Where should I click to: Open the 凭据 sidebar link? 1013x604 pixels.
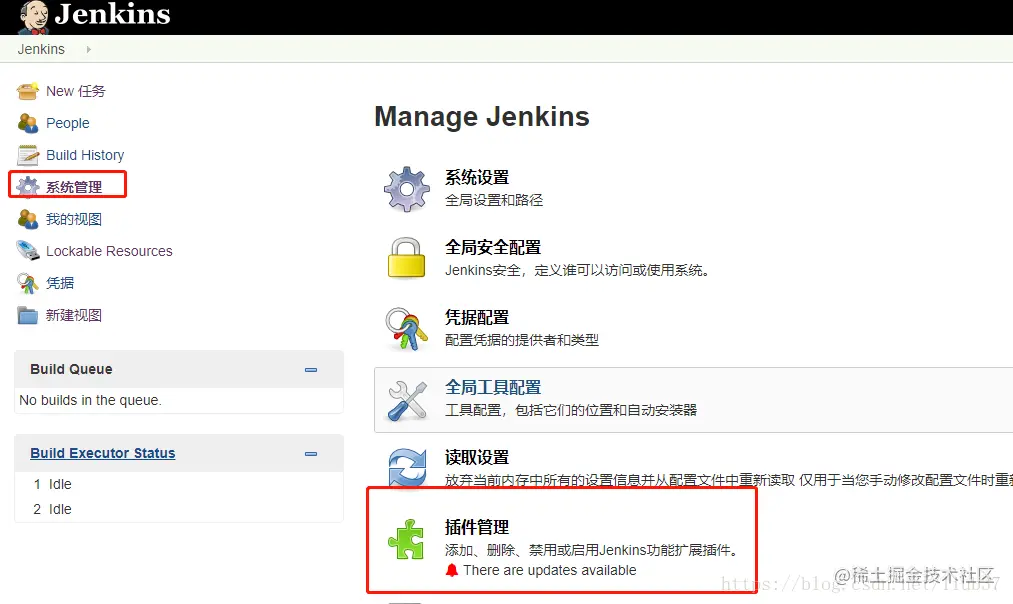point(60,283)
